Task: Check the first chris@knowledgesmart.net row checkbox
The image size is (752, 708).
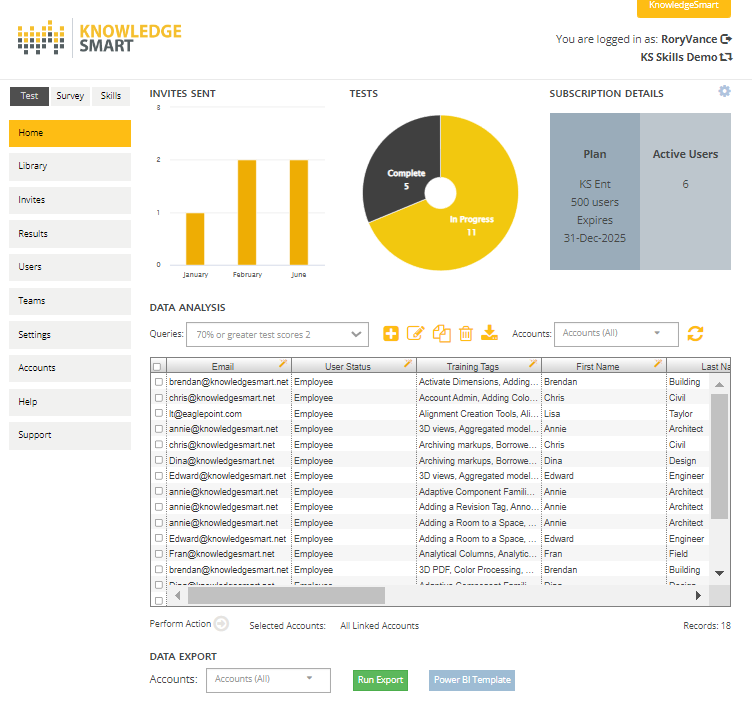Action: click(159, 398)
